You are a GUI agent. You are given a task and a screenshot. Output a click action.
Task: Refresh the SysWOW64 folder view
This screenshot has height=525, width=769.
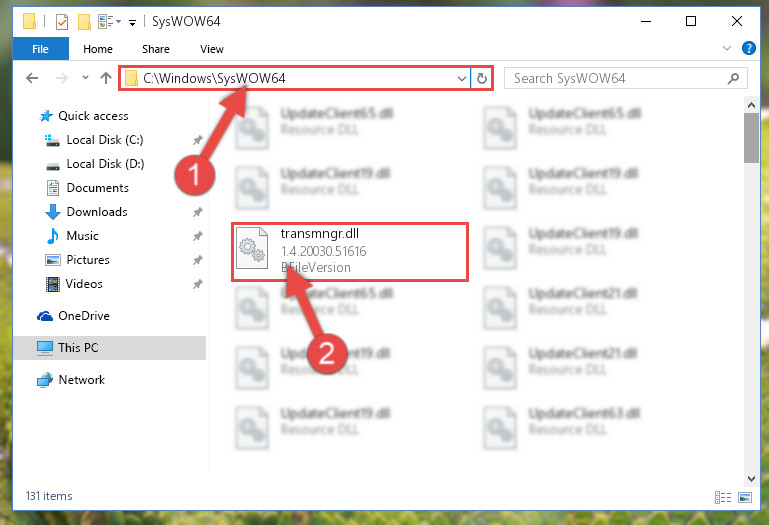coord(482,79)
